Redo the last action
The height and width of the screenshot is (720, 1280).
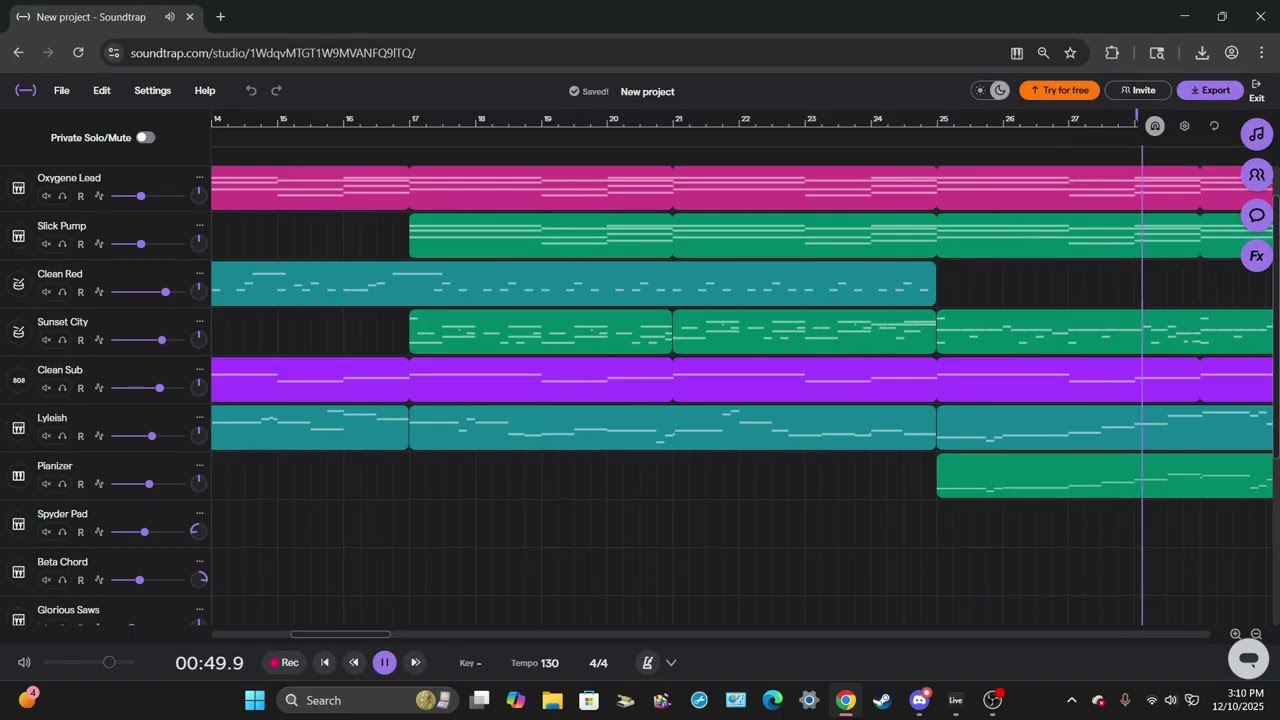(x=277, y=91)
